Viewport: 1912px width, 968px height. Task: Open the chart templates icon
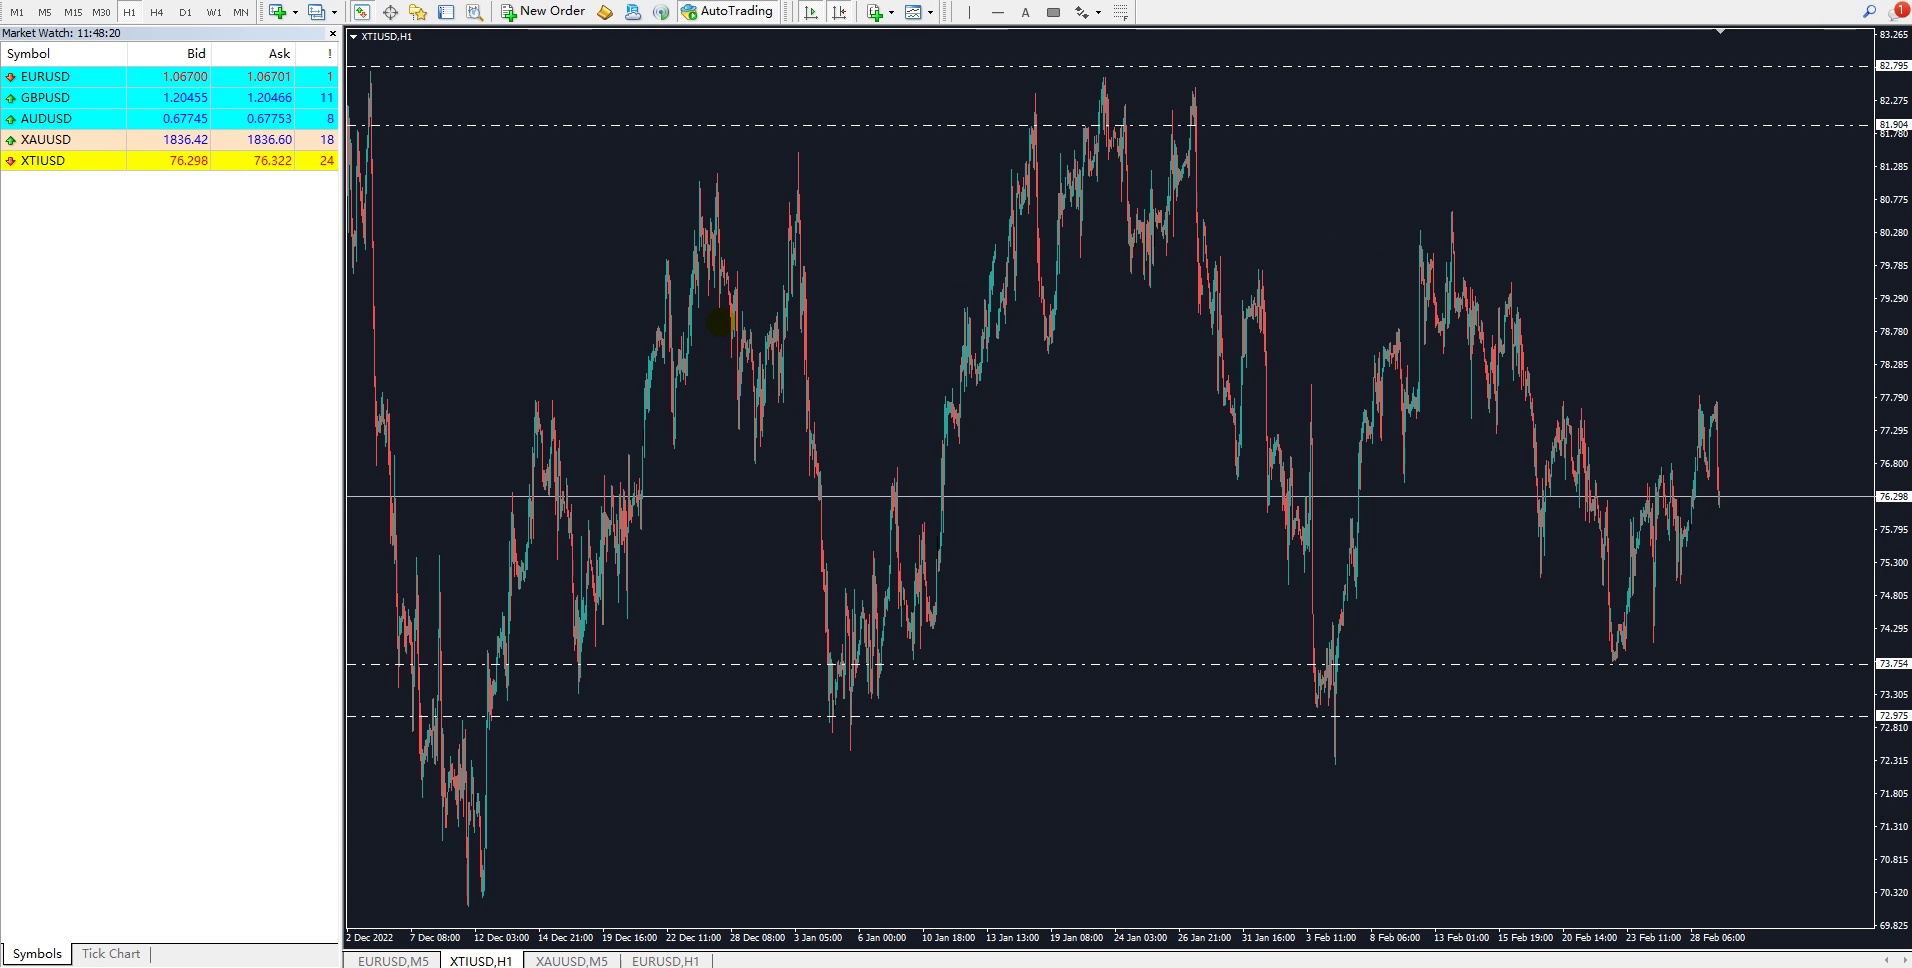tap(913, 12)
